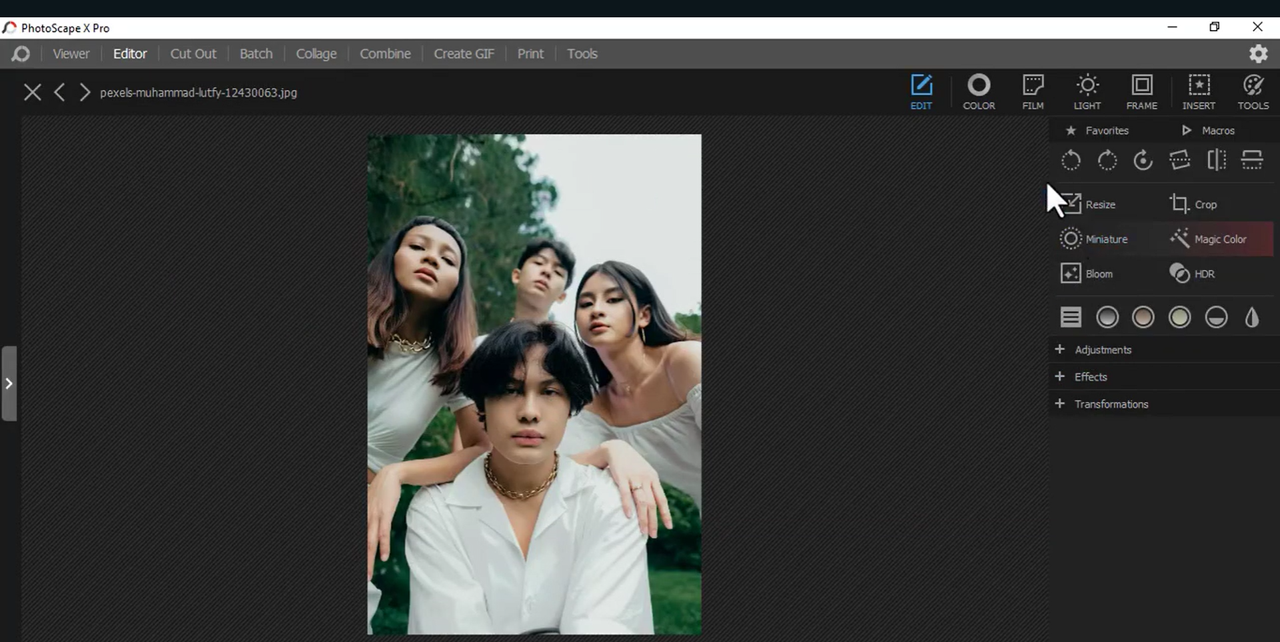Screen dimensions: 1280x642
Task: Open the LIGHT effects panel
Action: 1087,91
